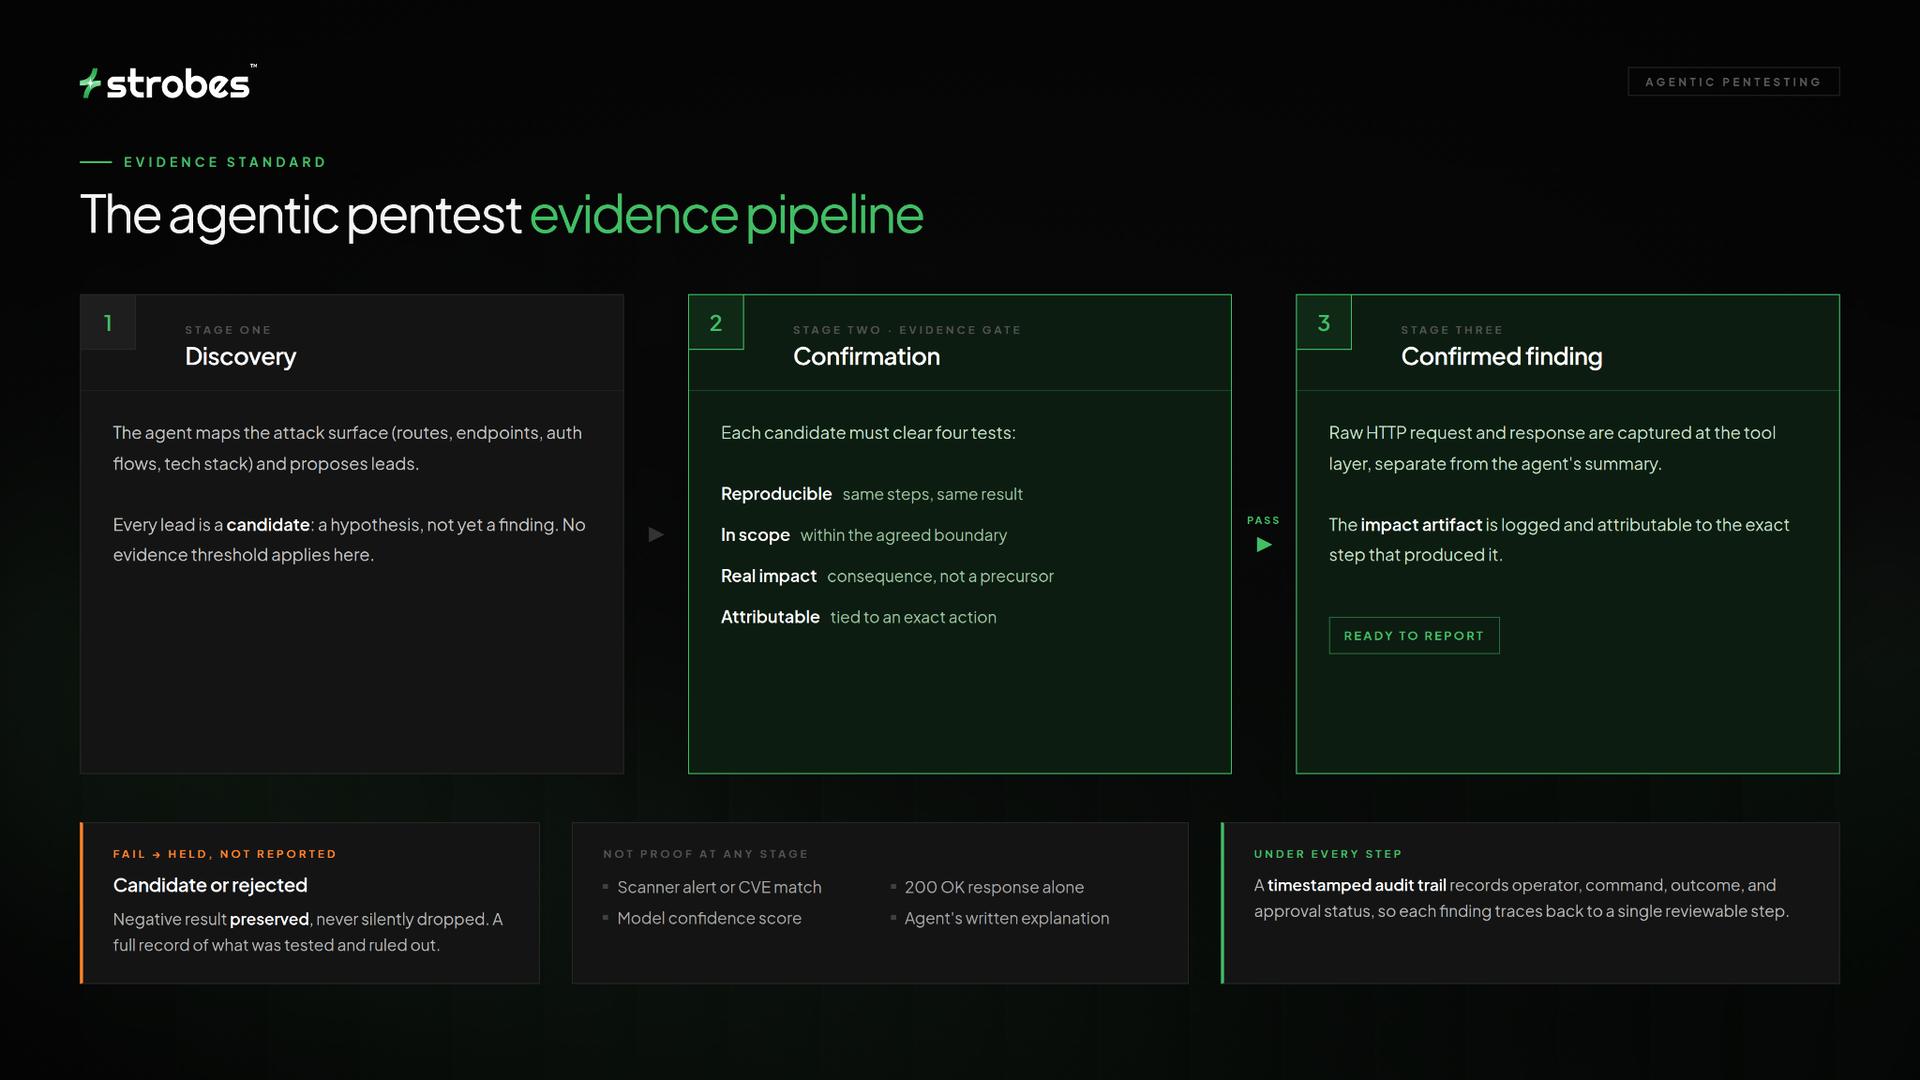The width and height of the screenshot is (1920, 1080).
Task: Select the stage number 2 box
Action: pyautogui.click(x=716, y=322)
